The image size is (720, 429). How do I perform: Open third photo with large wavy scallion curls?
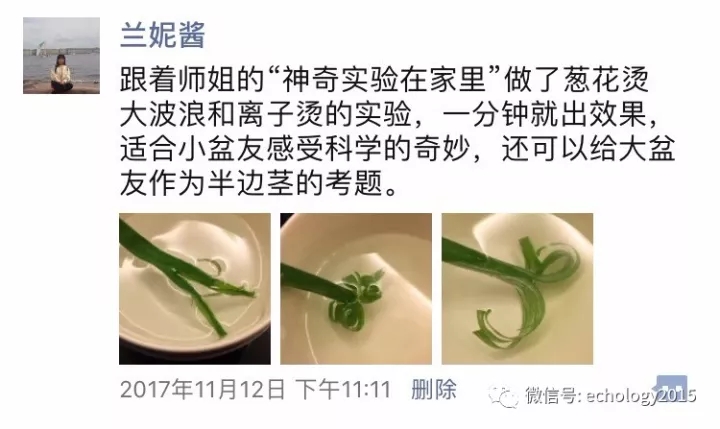[x=518, y=289]
